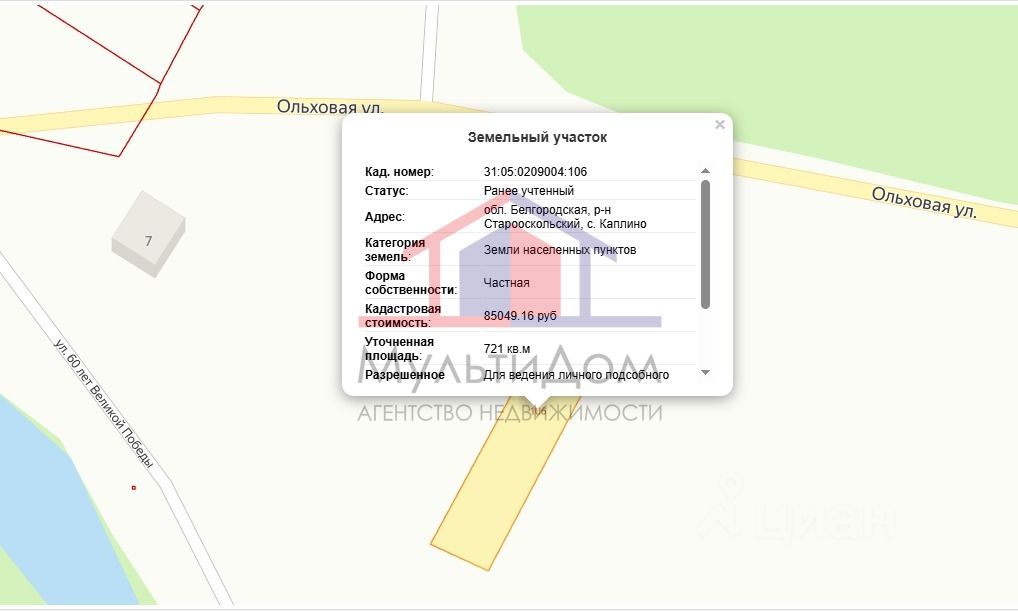The height and width of the screenshot is (611, 1018).
Task: Click ownership value Частная
Action: pos(506,283)
